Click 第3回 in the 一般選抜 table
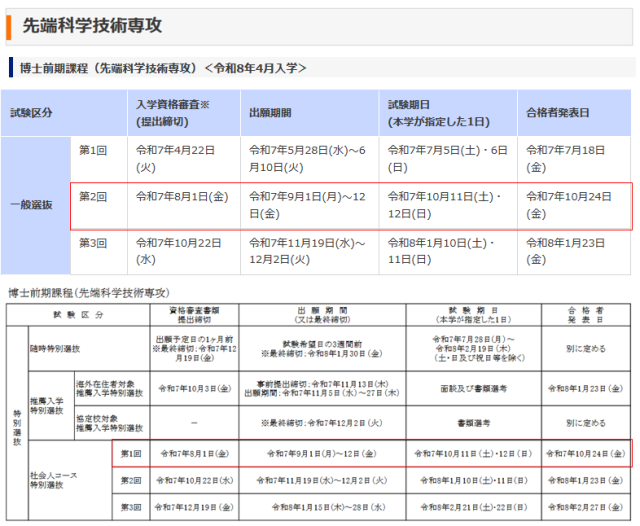This screenshot has height=526, width=640. coord(93,242)
